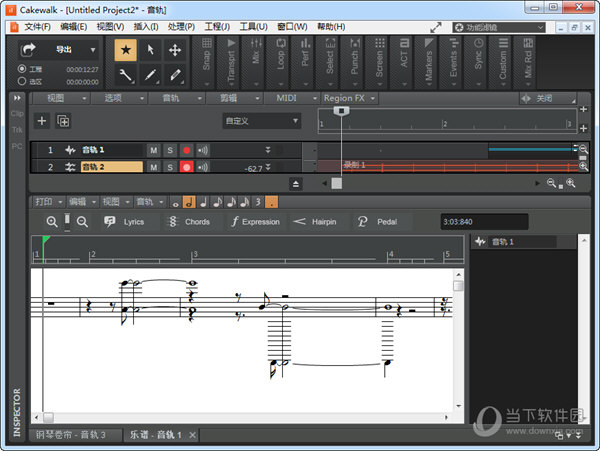This screenshot has height=451, width=600.
Task: Mute track 2 with M button
Action: (x=153, y=167)
